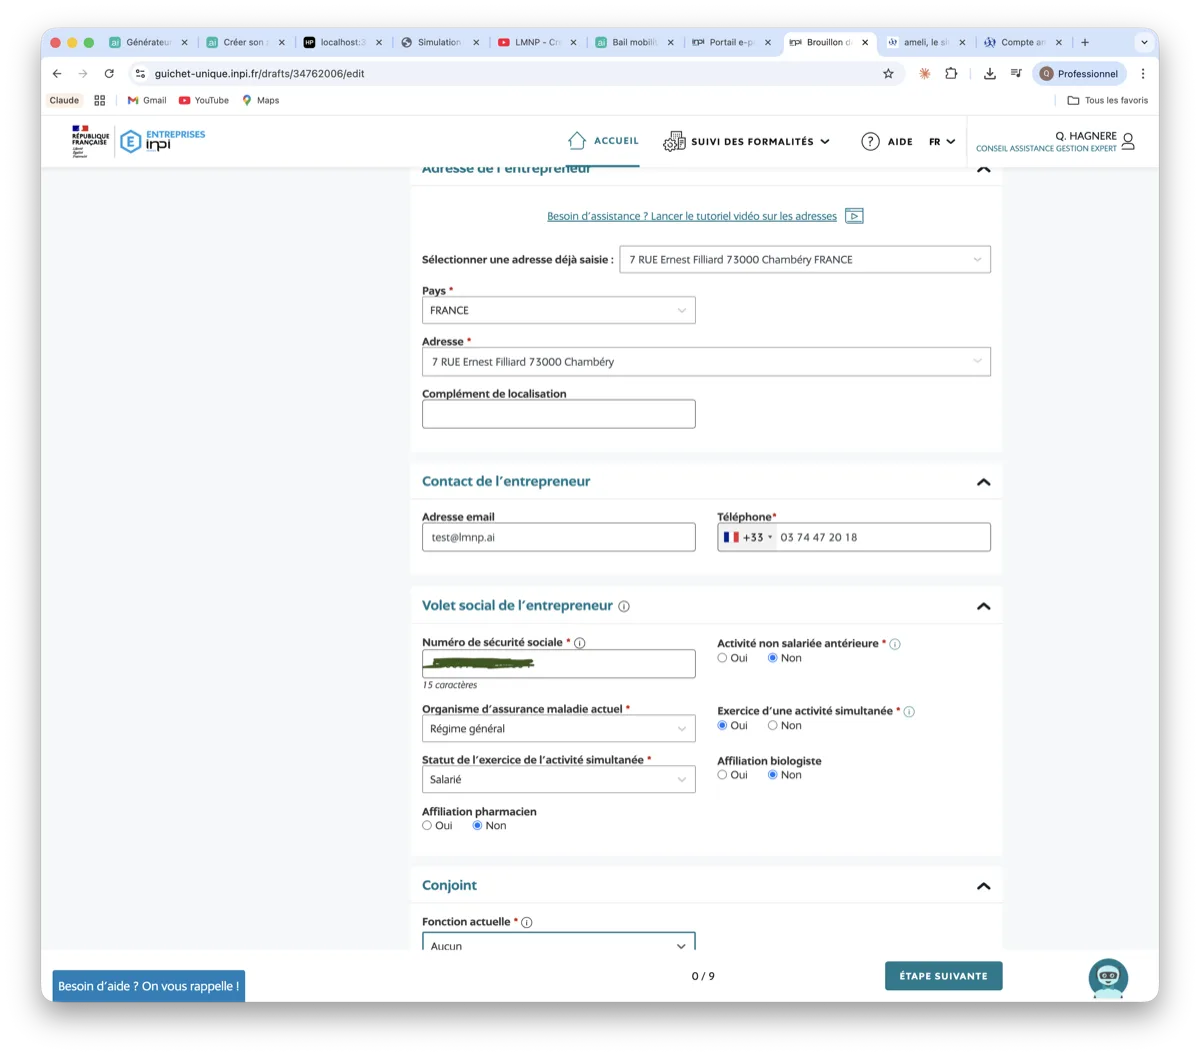The image size is (1200, 1056).
Task: Bookmark this page with the star icon
Action: point(888,74)
